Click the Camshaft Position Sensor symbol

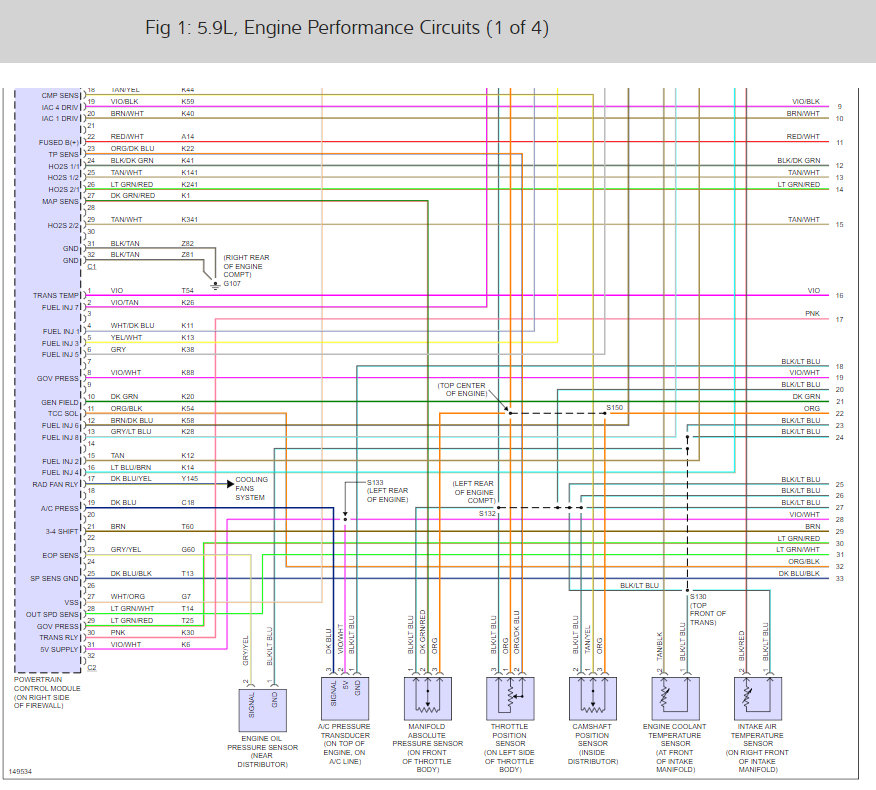click(x=593, y=698)
